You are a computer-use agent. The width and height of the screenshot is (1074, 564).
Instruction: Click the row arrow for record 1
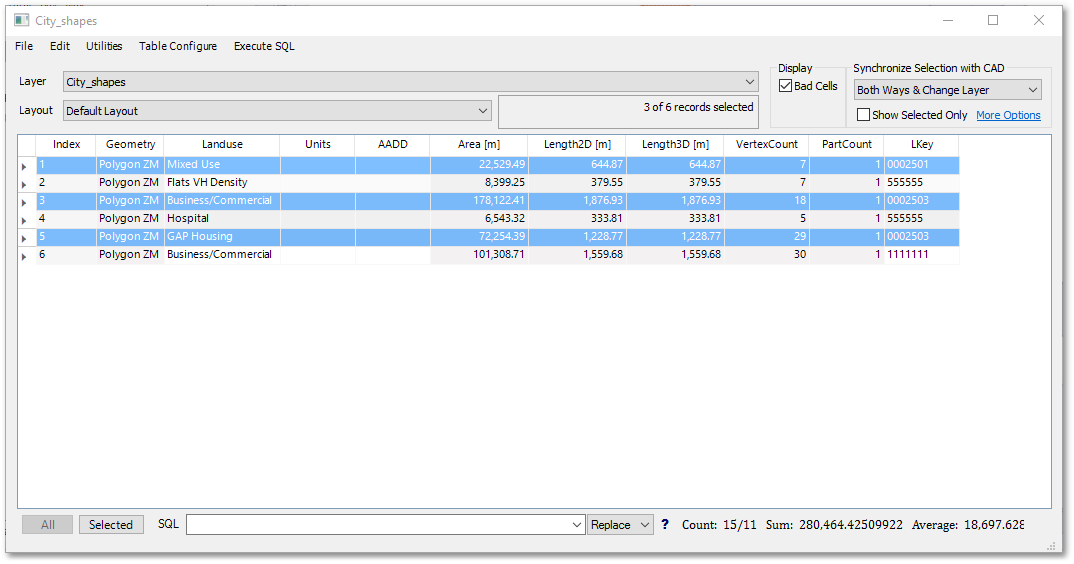coord(25,166)
